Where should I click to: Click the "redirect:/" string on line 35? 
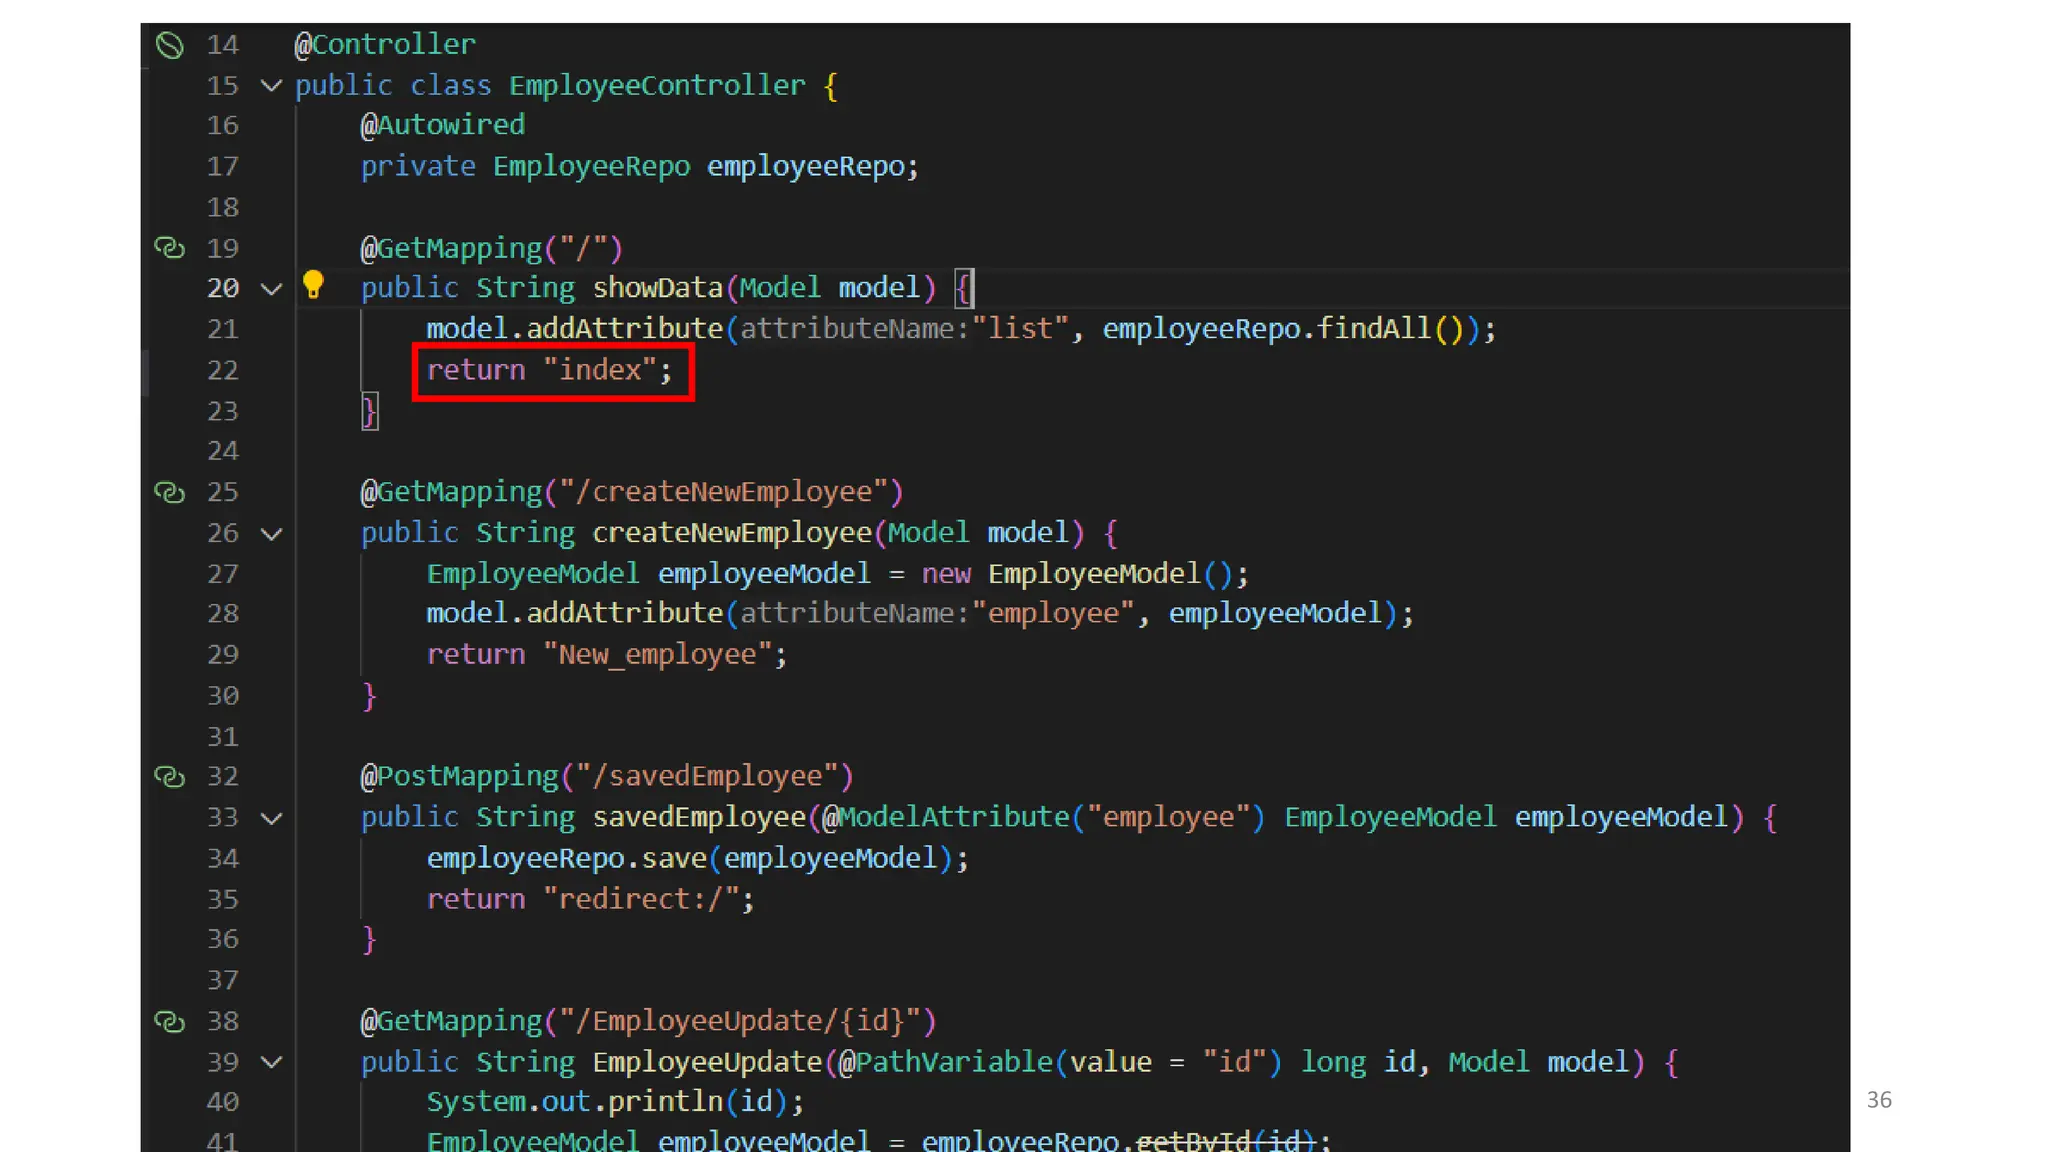pos(640,899)
